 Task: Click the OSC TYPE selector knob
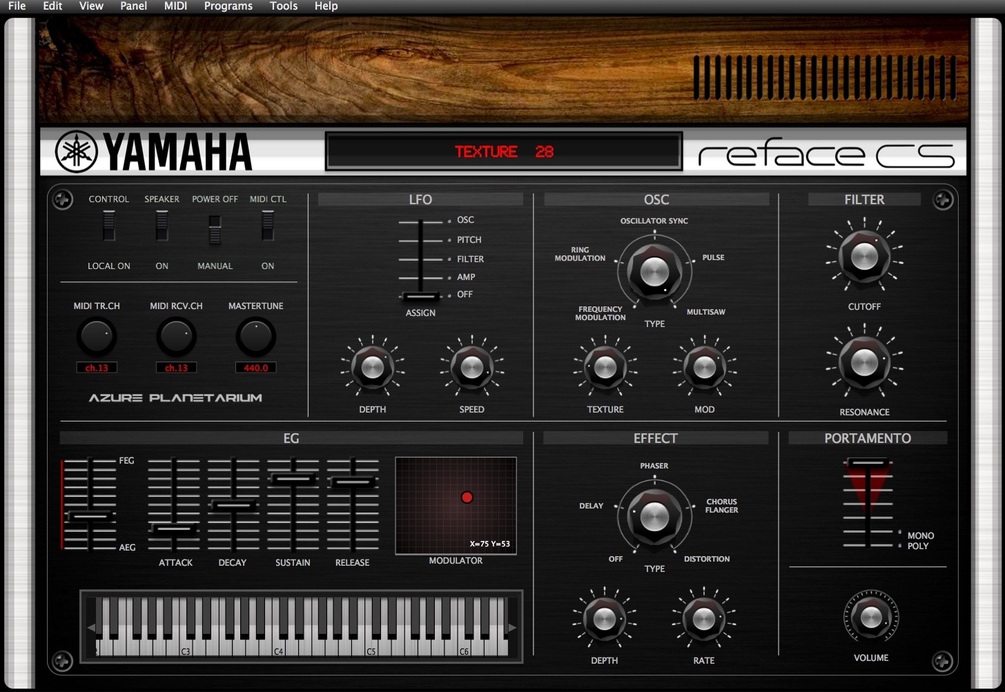coord(654,272)
